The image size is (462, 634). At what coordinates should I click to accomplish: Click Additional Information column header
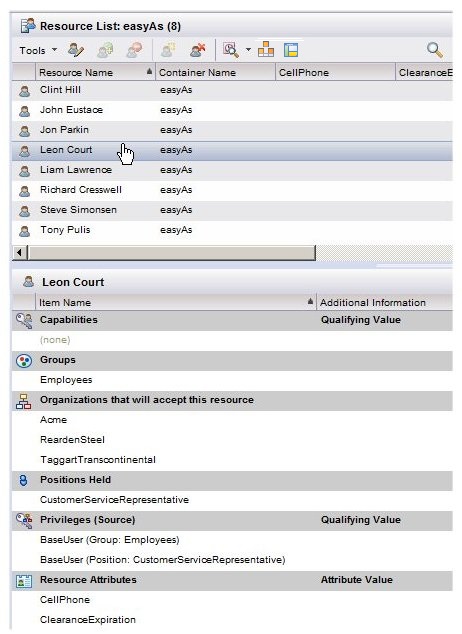pyautogui.click(x=385, y=302)
